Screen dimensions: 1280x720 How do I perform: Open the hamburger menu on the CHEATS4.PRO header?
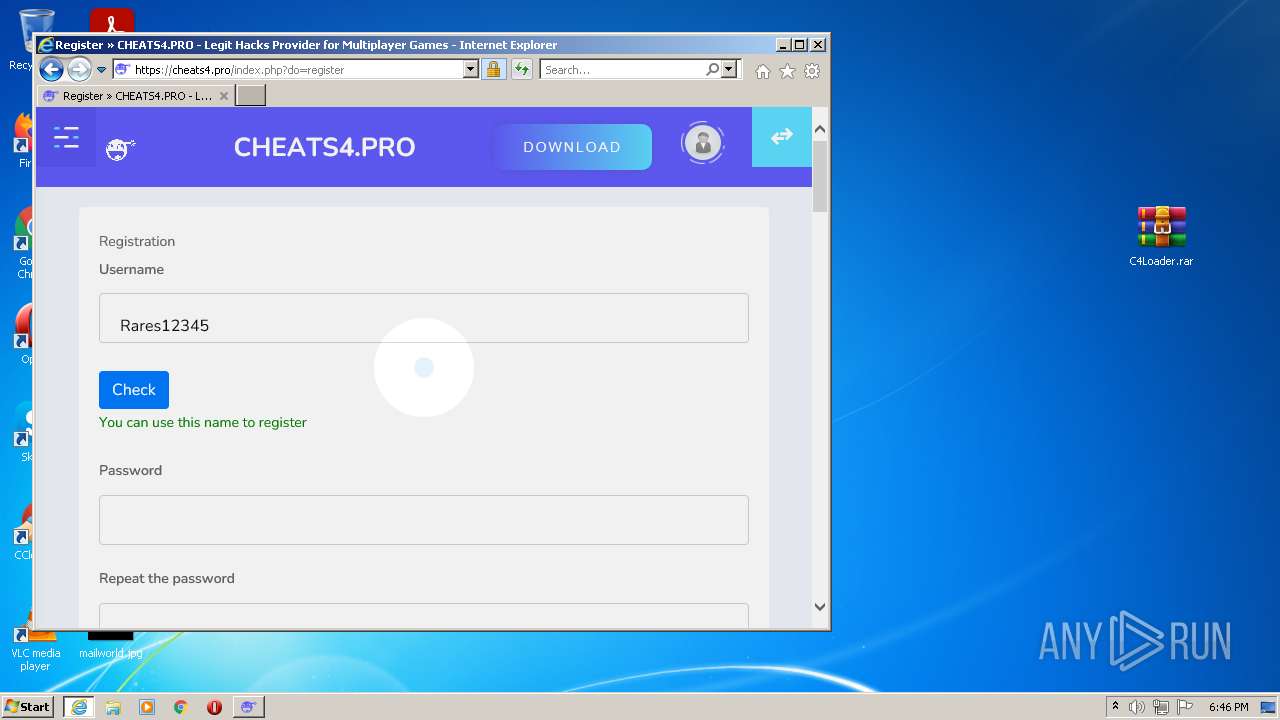click(x=67, y=138)
